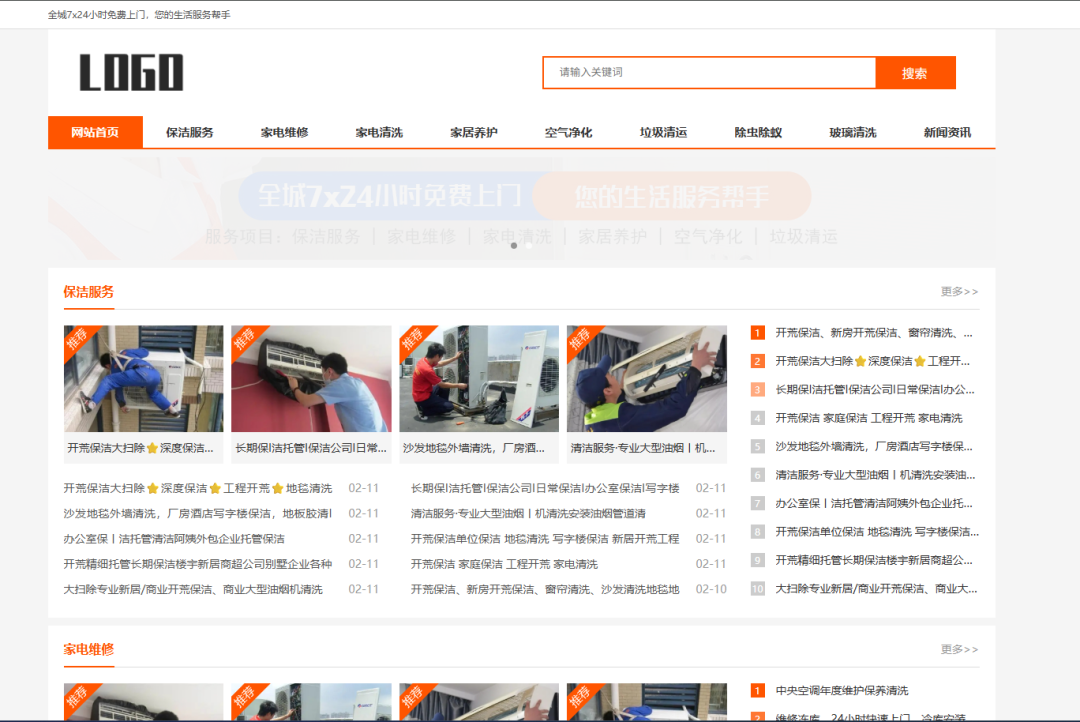Click rank 1 item 开荒保洁、新房开荒保洁

[x=874, y=333]
